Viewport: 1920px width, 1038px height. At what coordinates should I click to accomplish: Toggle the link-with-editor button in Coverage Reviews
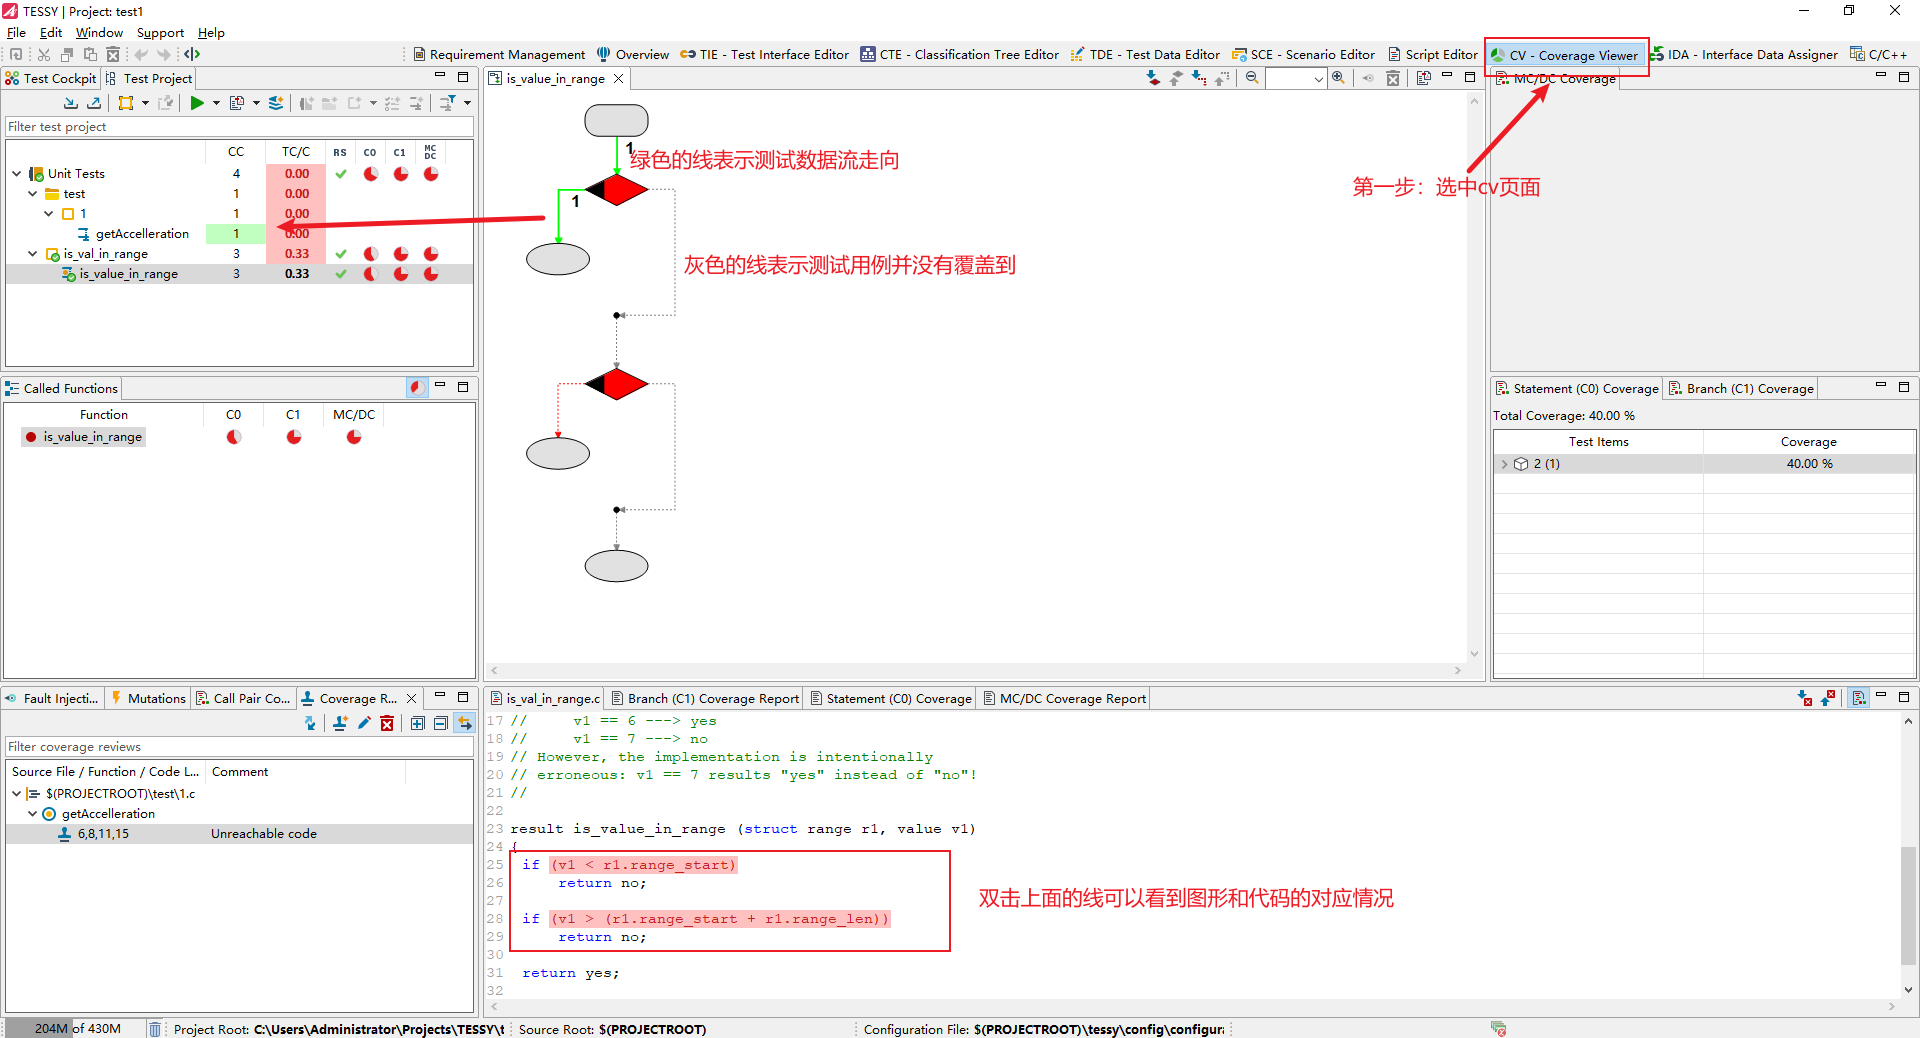pos(465,723)
